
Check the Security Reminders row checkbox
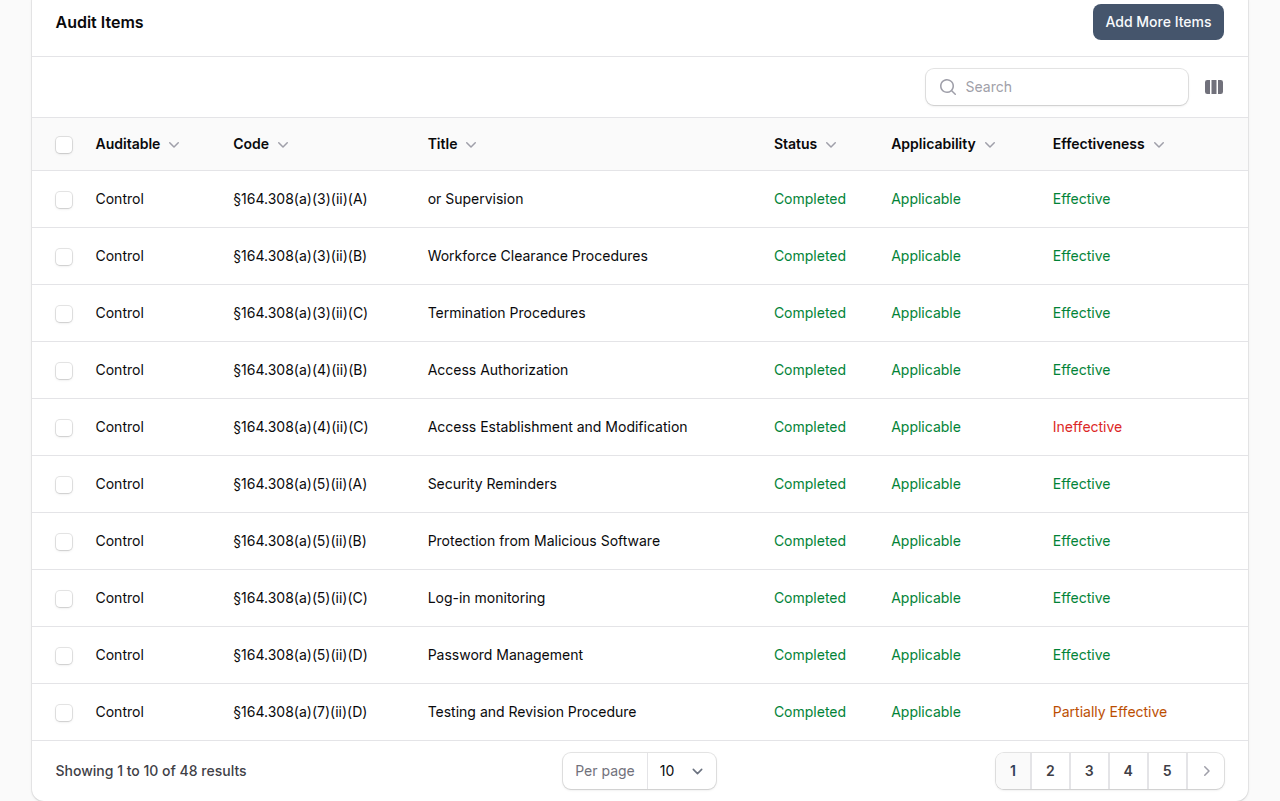pyautogui.click(x=64, y=485)
